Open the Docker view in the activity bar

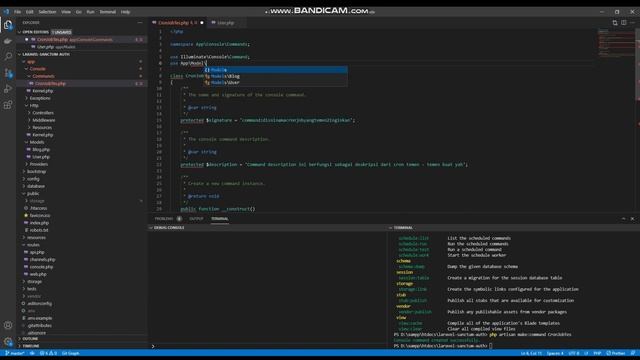[8, 41]
